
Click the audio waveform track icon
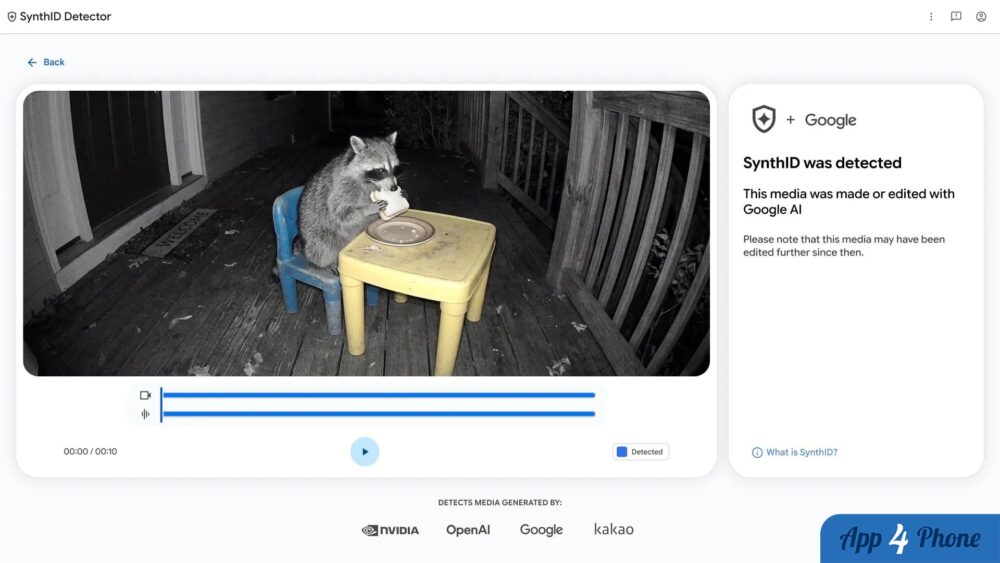(145, 414)
